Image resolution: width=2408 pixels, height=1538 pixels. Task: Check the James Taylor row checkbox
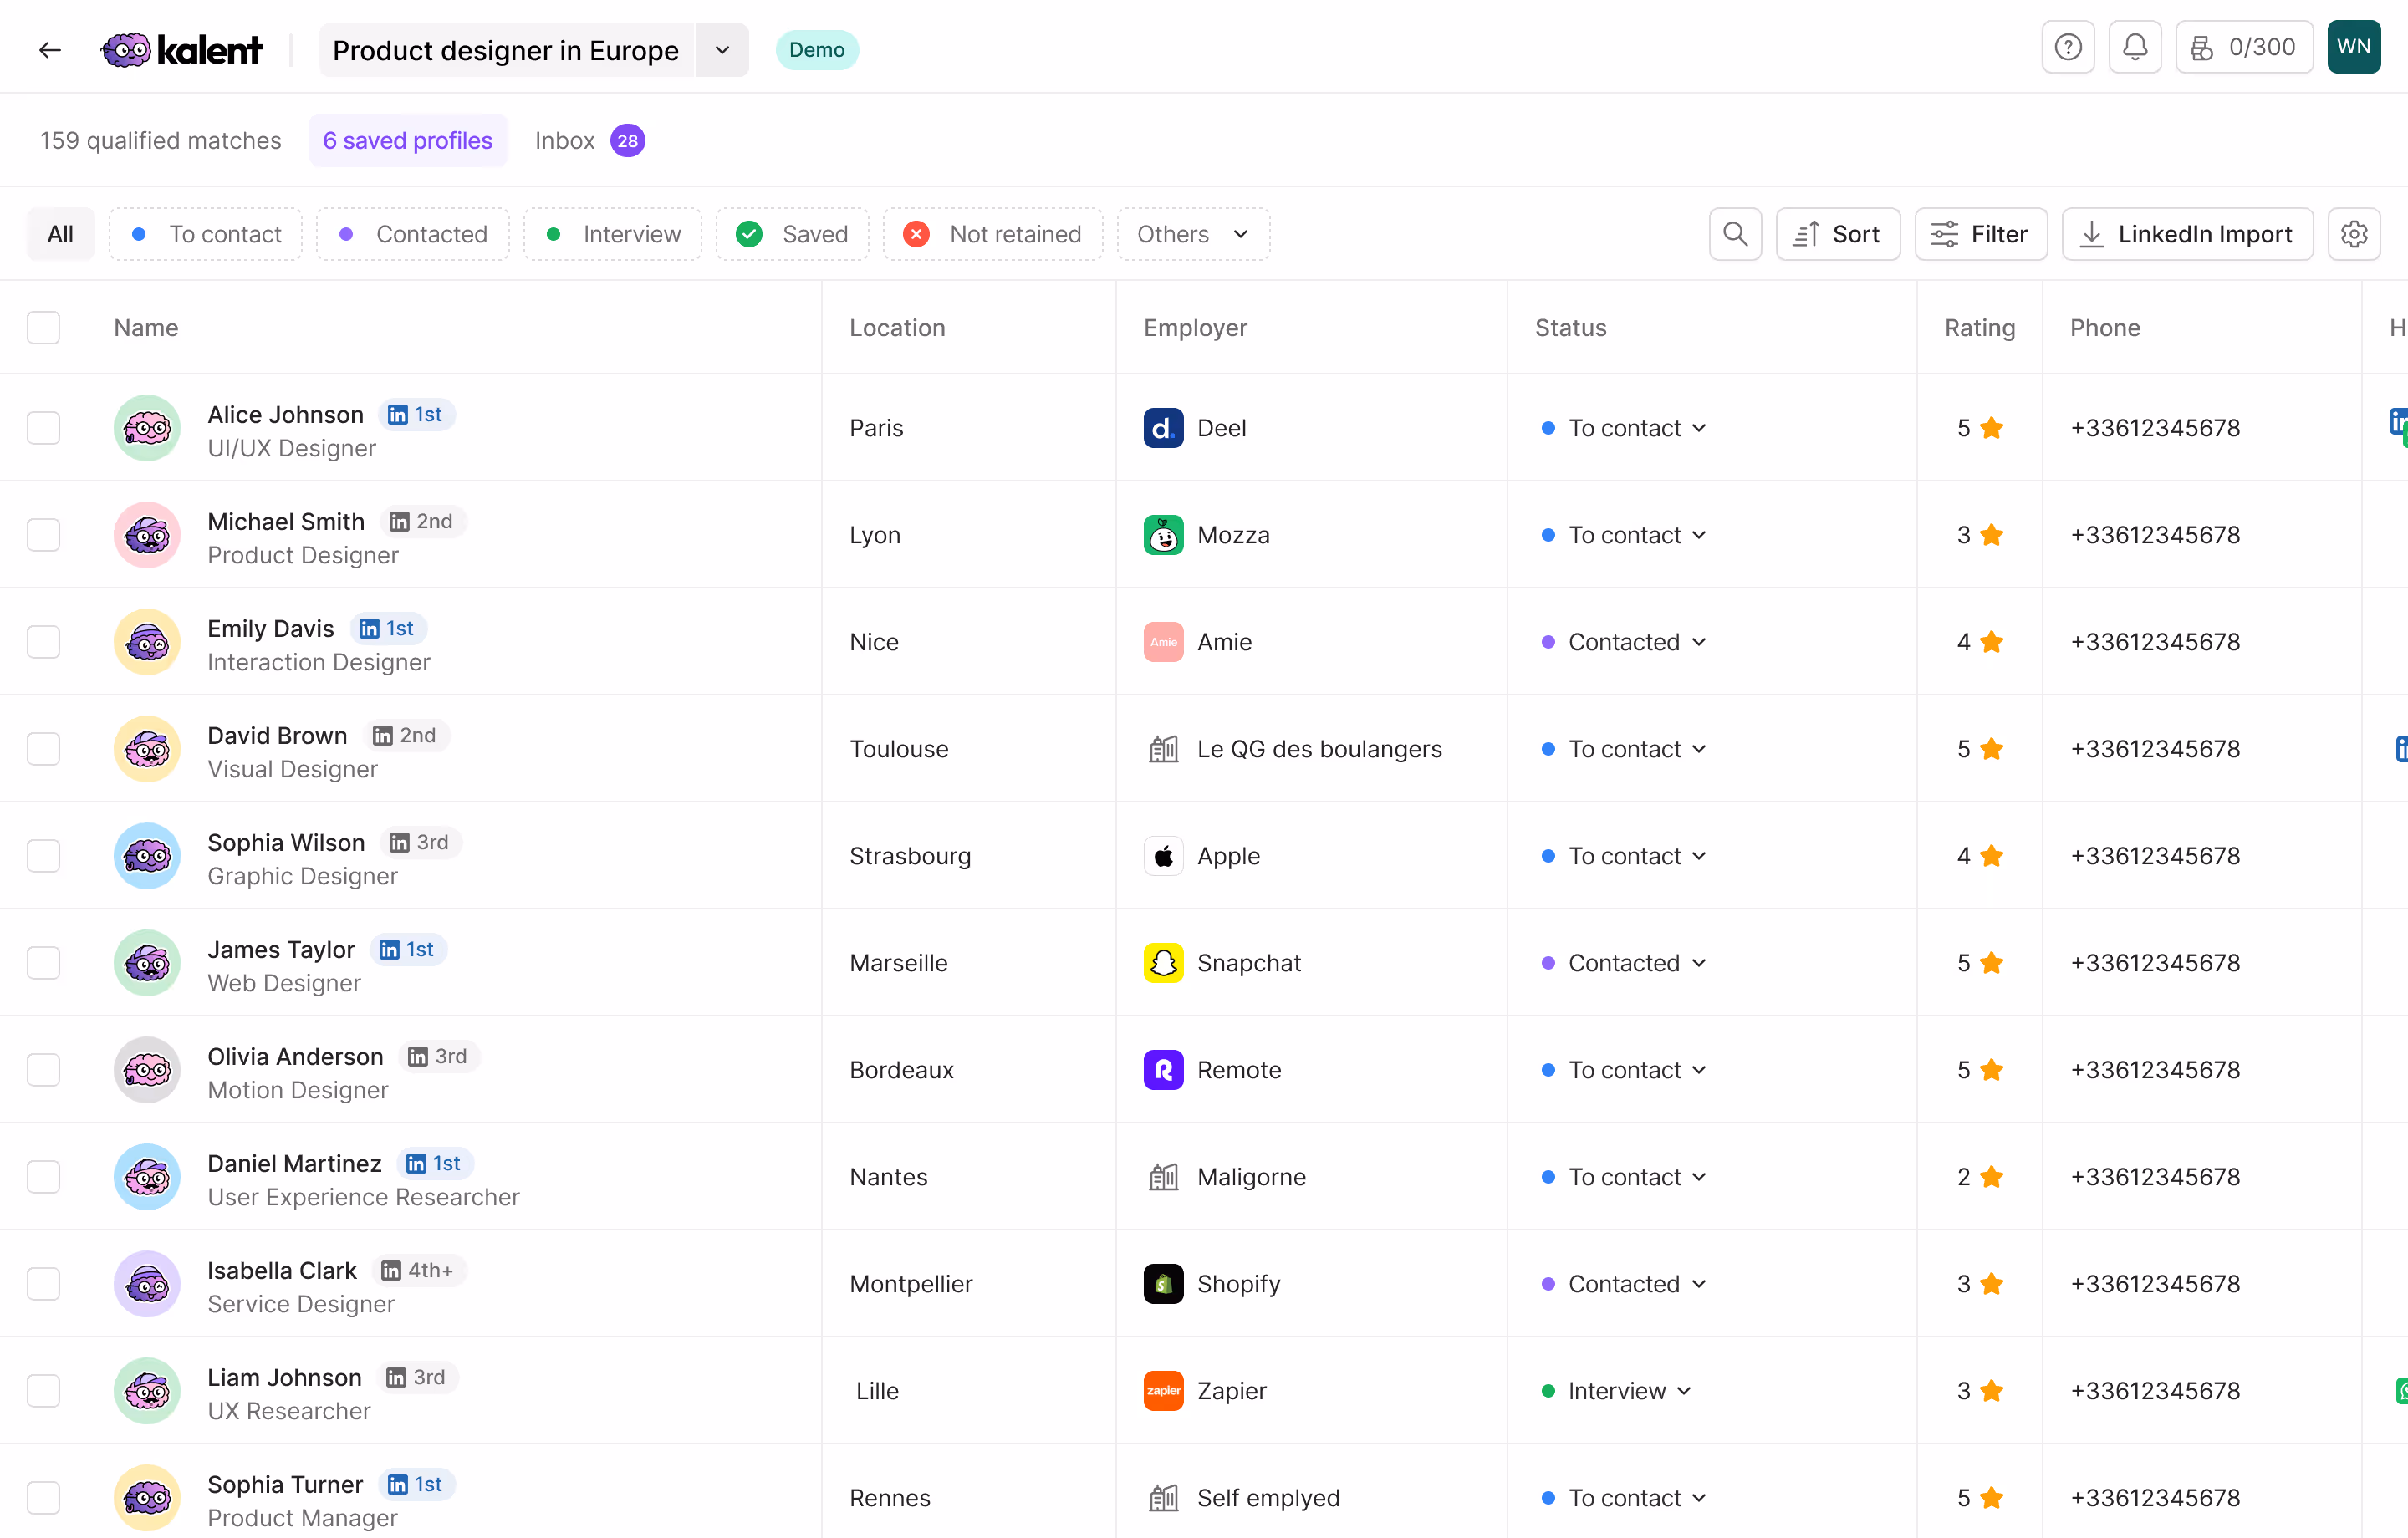[43, 963]
